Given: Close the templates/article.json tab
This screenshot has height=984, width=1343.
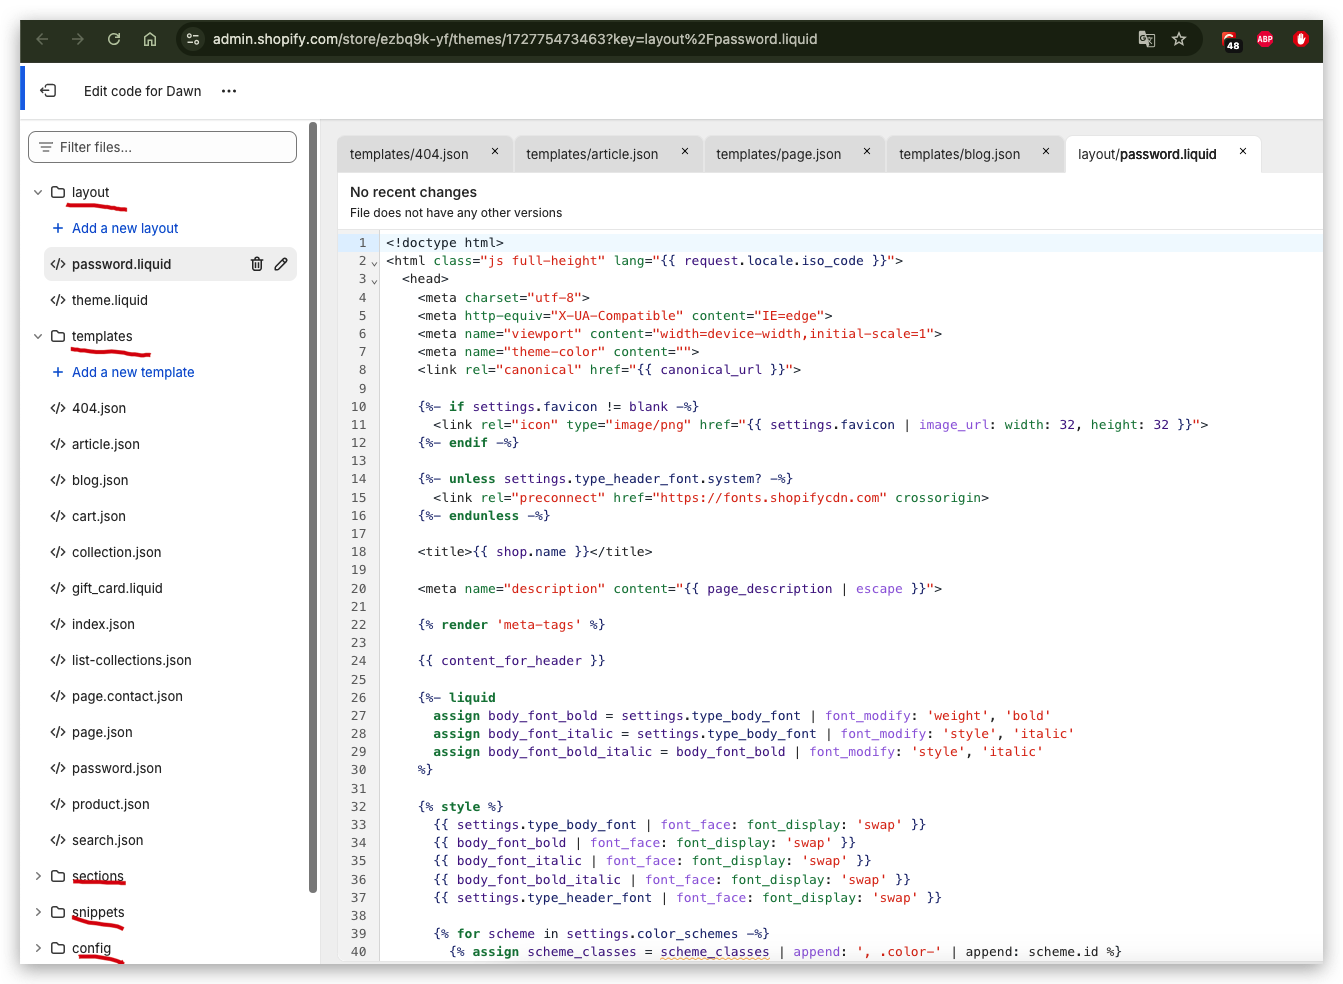Looking at the screenshot, I should 685,151.
